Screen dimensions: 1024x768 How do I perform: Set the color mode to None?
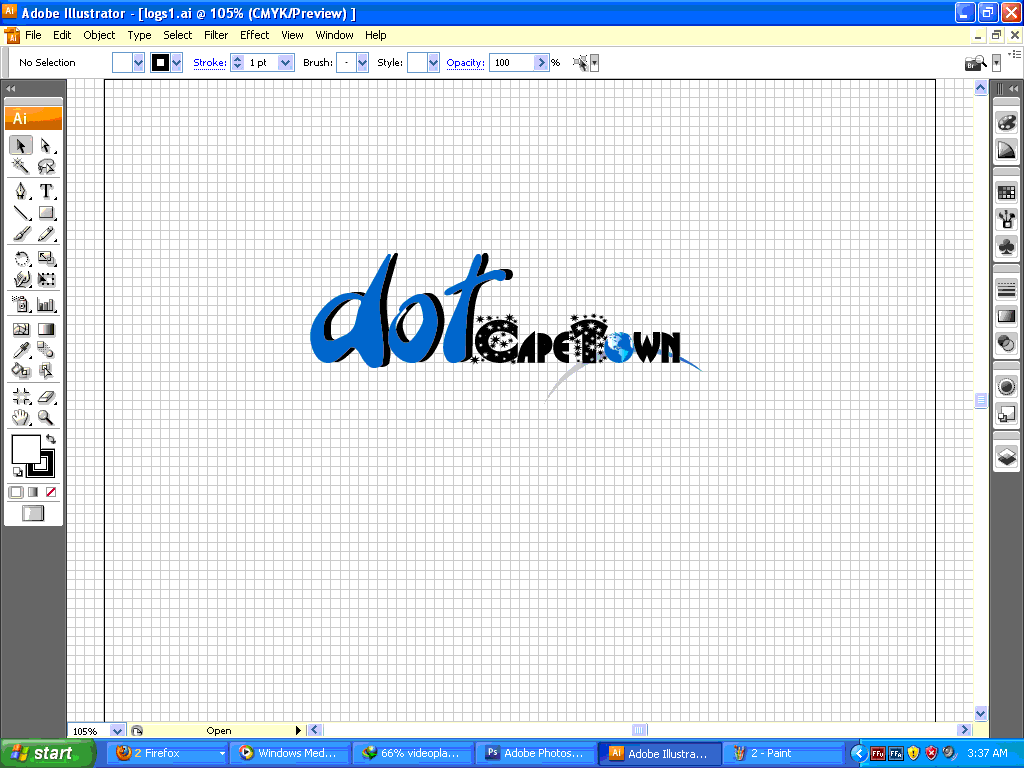click(51, 492)
